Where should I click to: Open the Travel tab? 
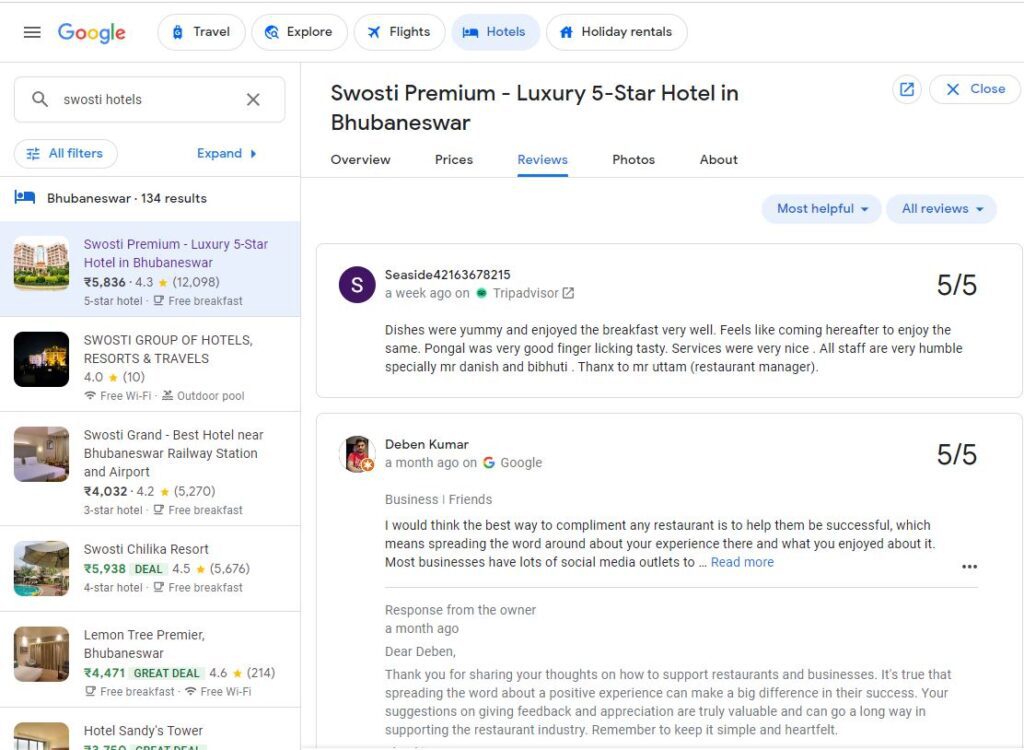click(x=201, y=32)
